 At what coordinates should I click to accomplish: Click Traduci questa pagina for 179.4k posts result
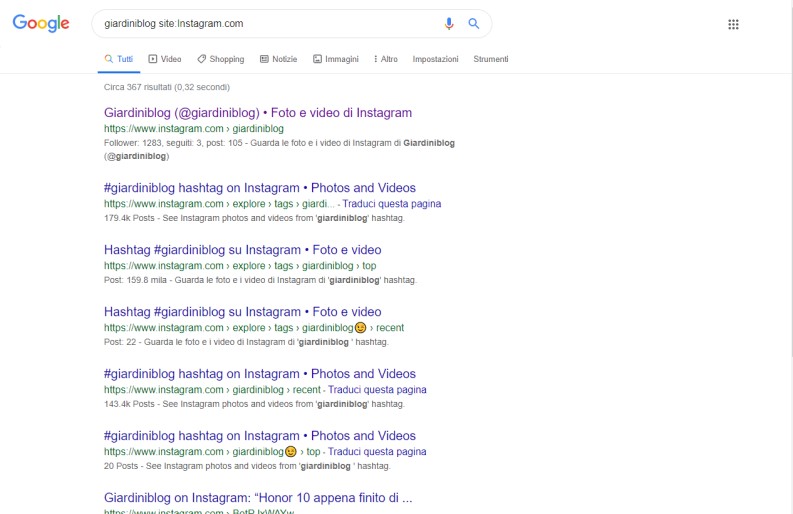391,203
